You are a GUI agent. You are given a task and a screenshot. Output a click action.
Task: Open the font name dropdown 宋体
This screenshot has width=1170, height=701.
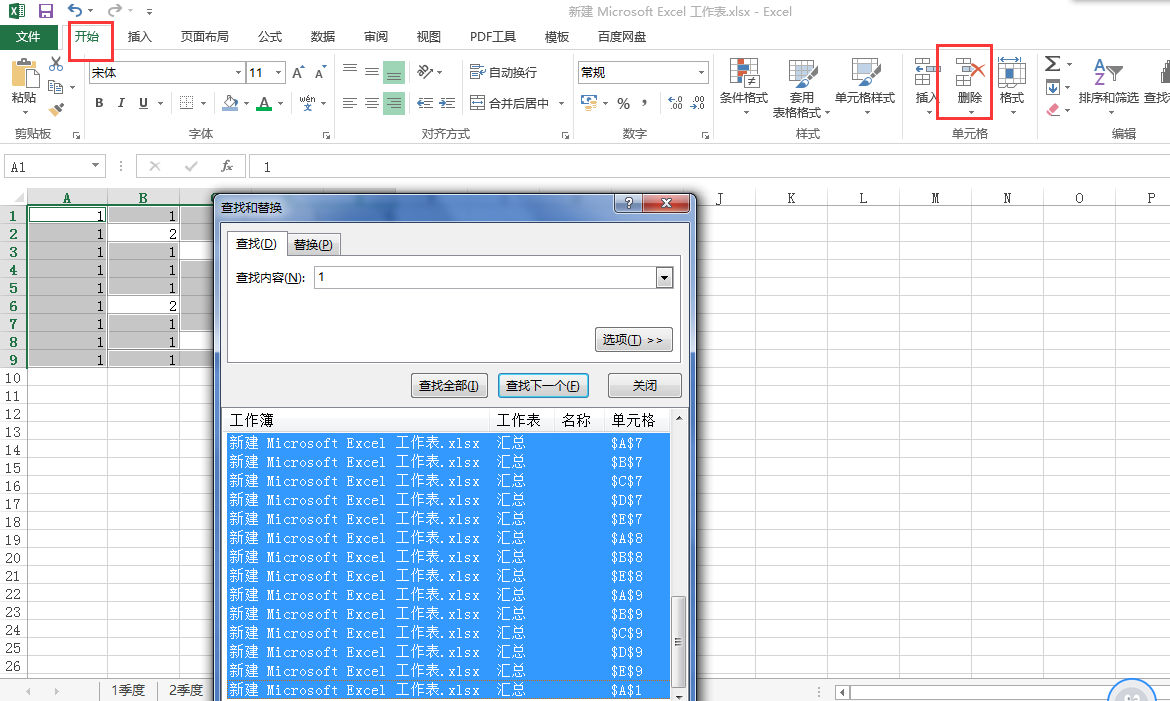coord(239,72)
